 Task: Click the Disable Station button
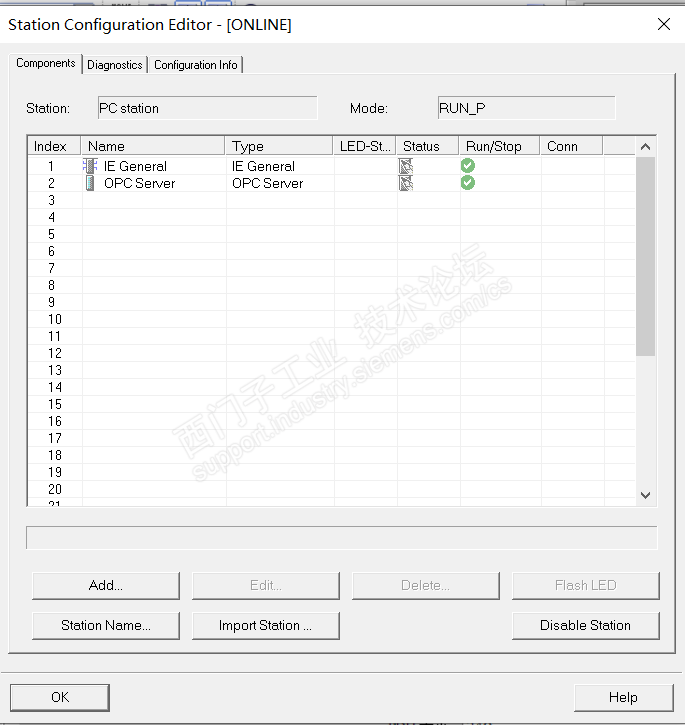tap(586, 626)
